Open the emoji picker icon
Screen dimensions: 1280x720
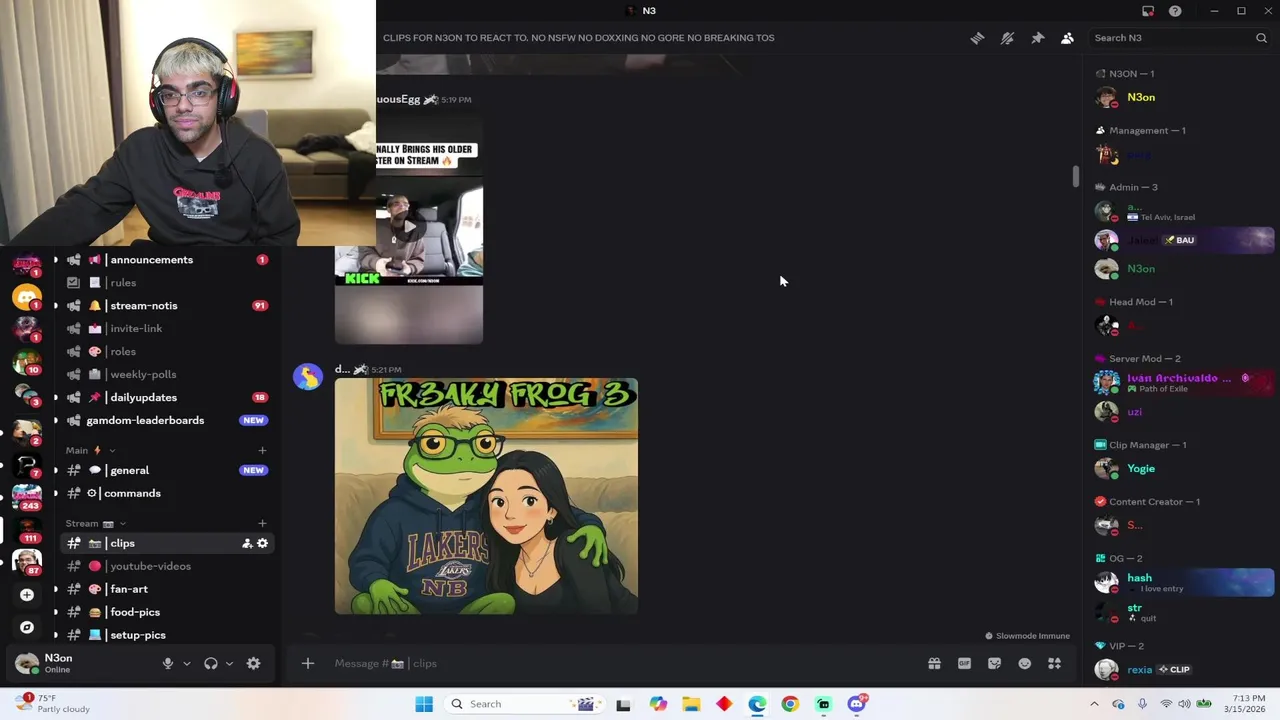1024,663
